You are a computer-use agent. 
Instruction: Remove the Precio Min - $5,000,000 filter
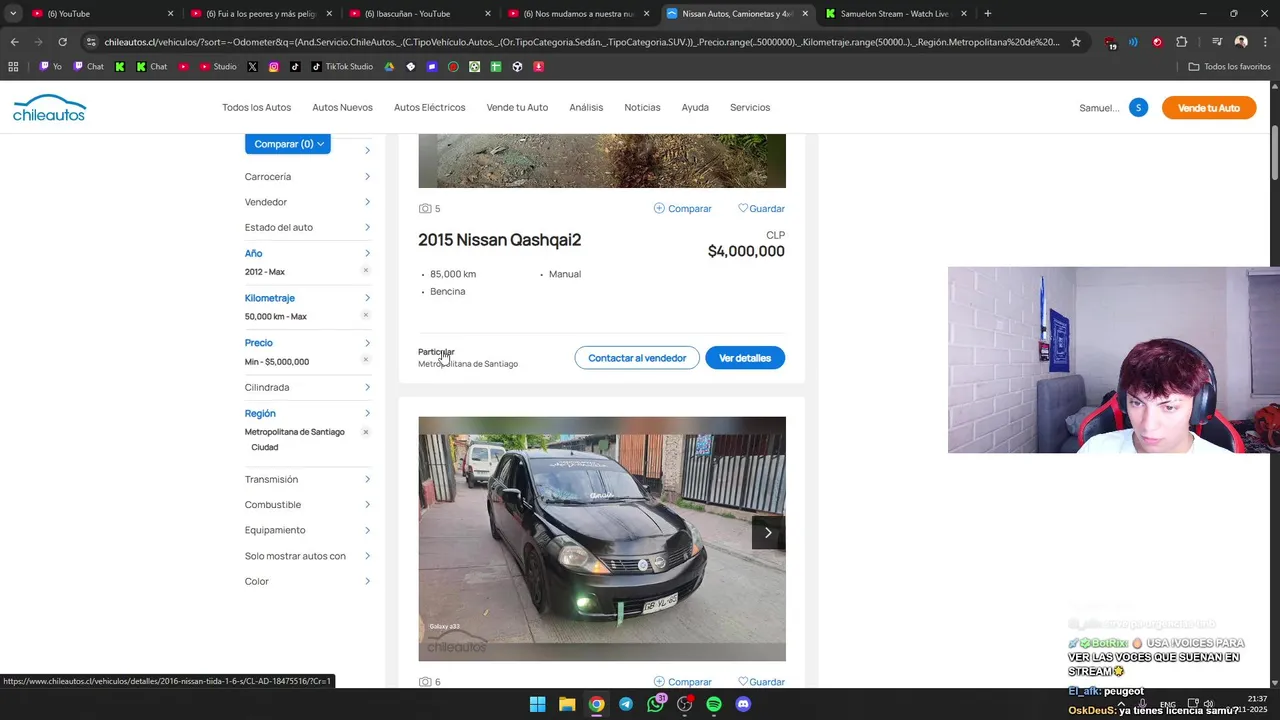click(366, 360)
